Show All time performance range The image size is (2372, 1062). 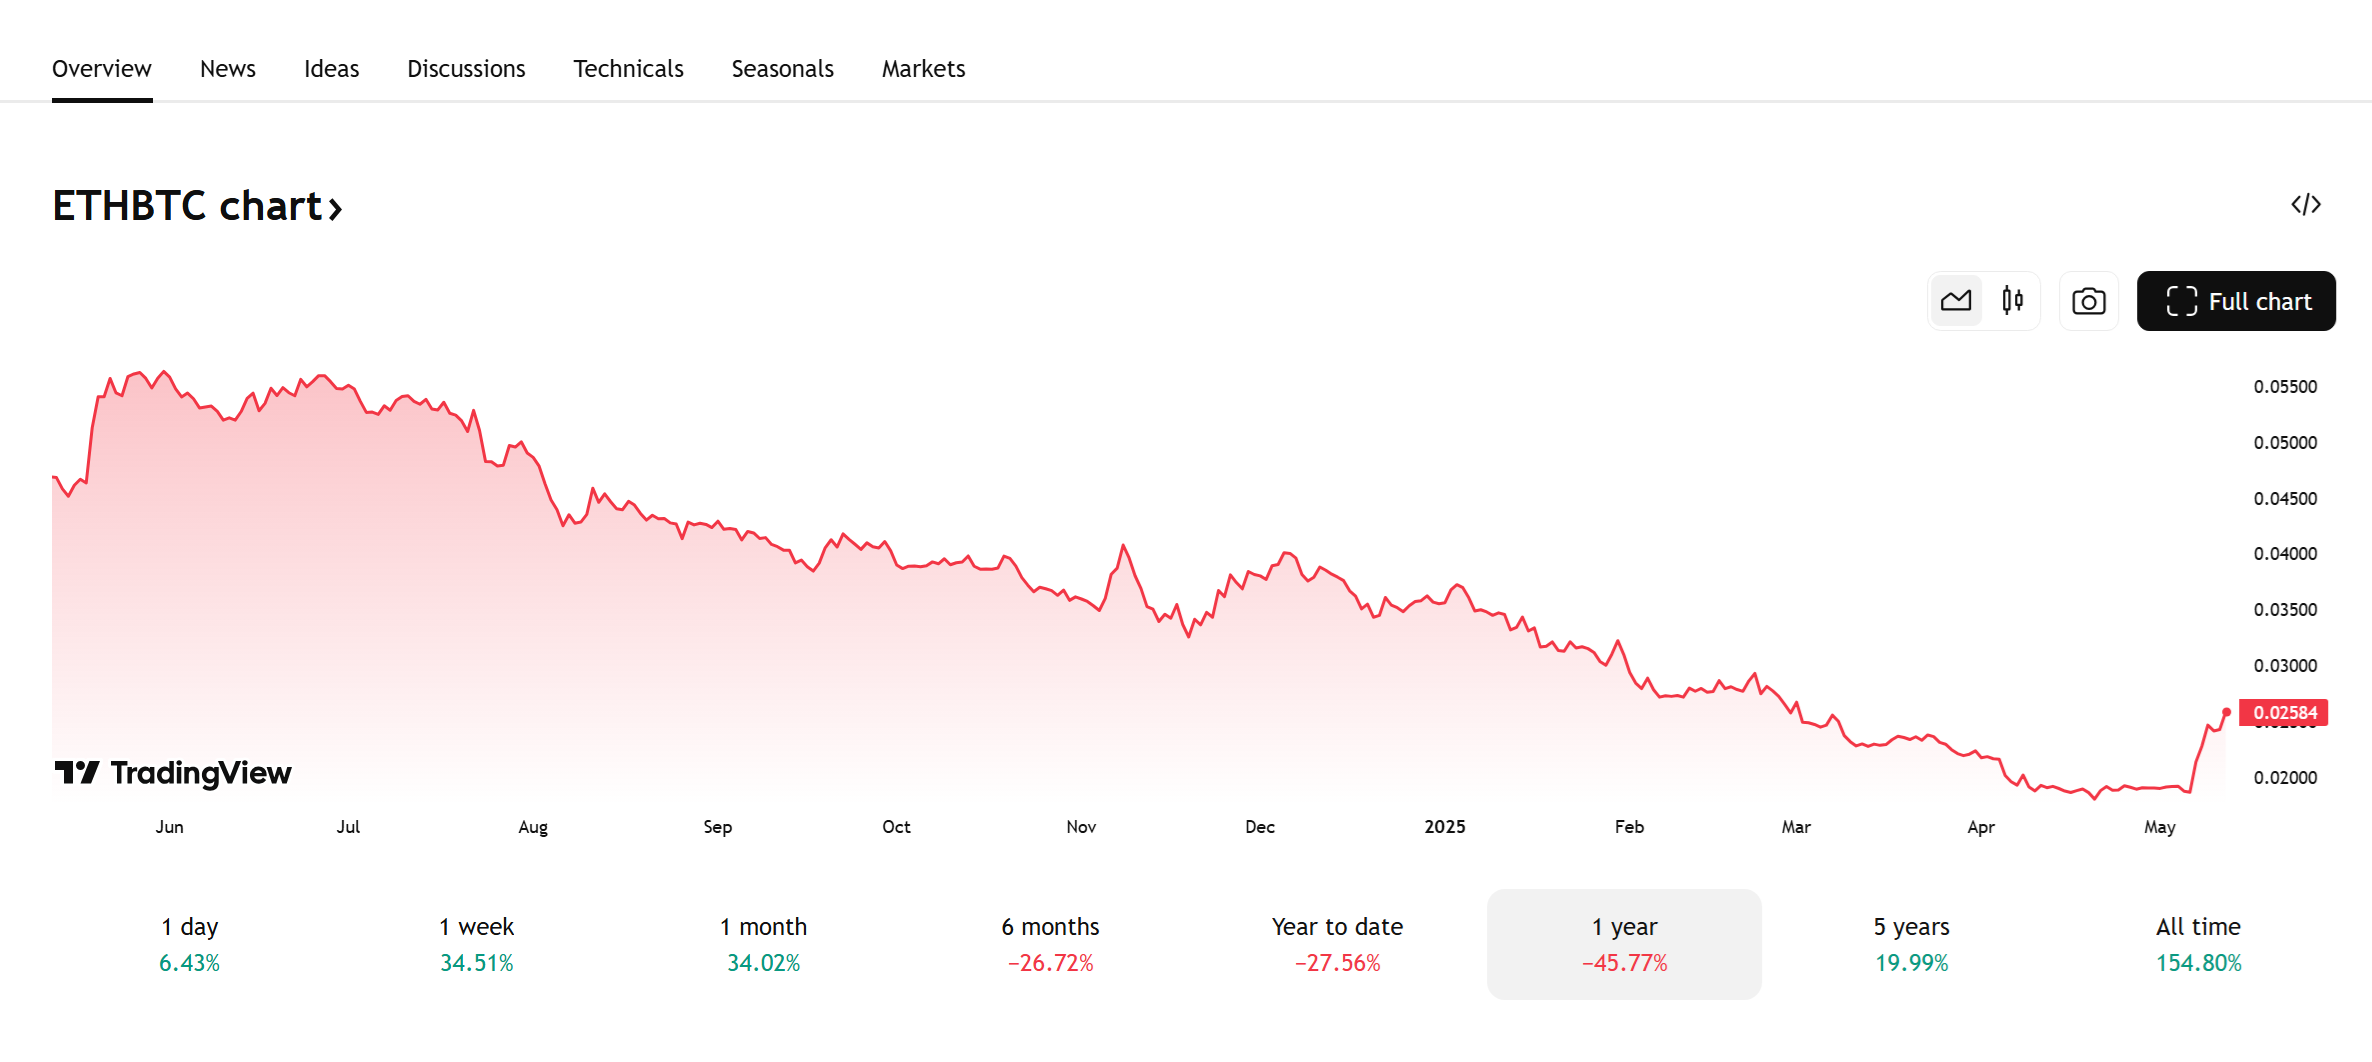tap(2198, 944)
